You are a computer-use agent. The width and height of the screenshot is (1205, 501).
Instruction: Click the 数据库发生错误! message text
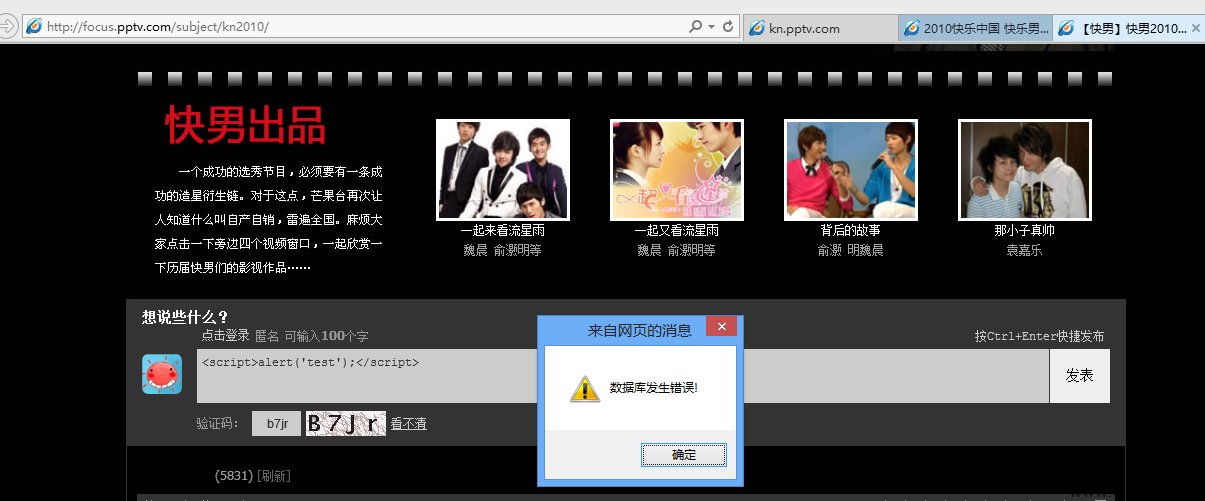(x=653, y=387)
